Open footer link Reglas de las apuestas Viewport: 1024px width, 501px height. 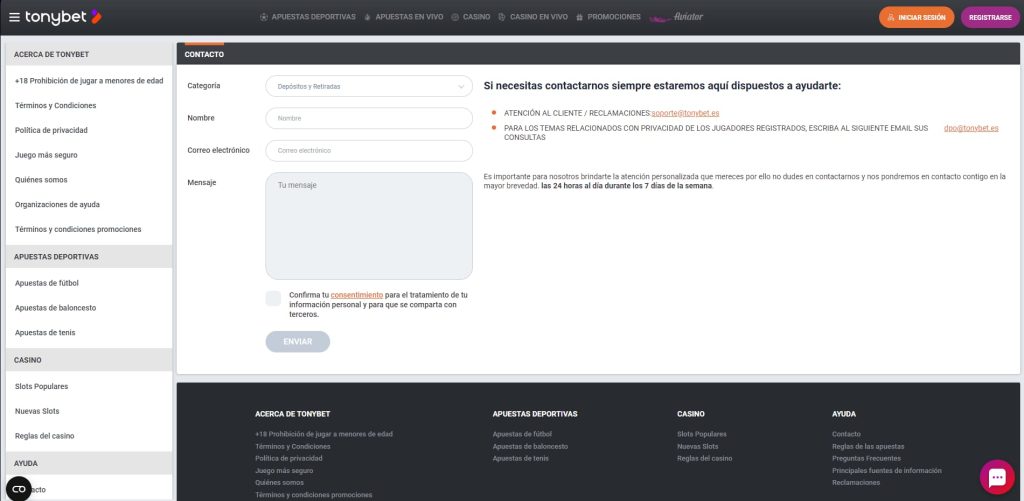coord(868,446)
